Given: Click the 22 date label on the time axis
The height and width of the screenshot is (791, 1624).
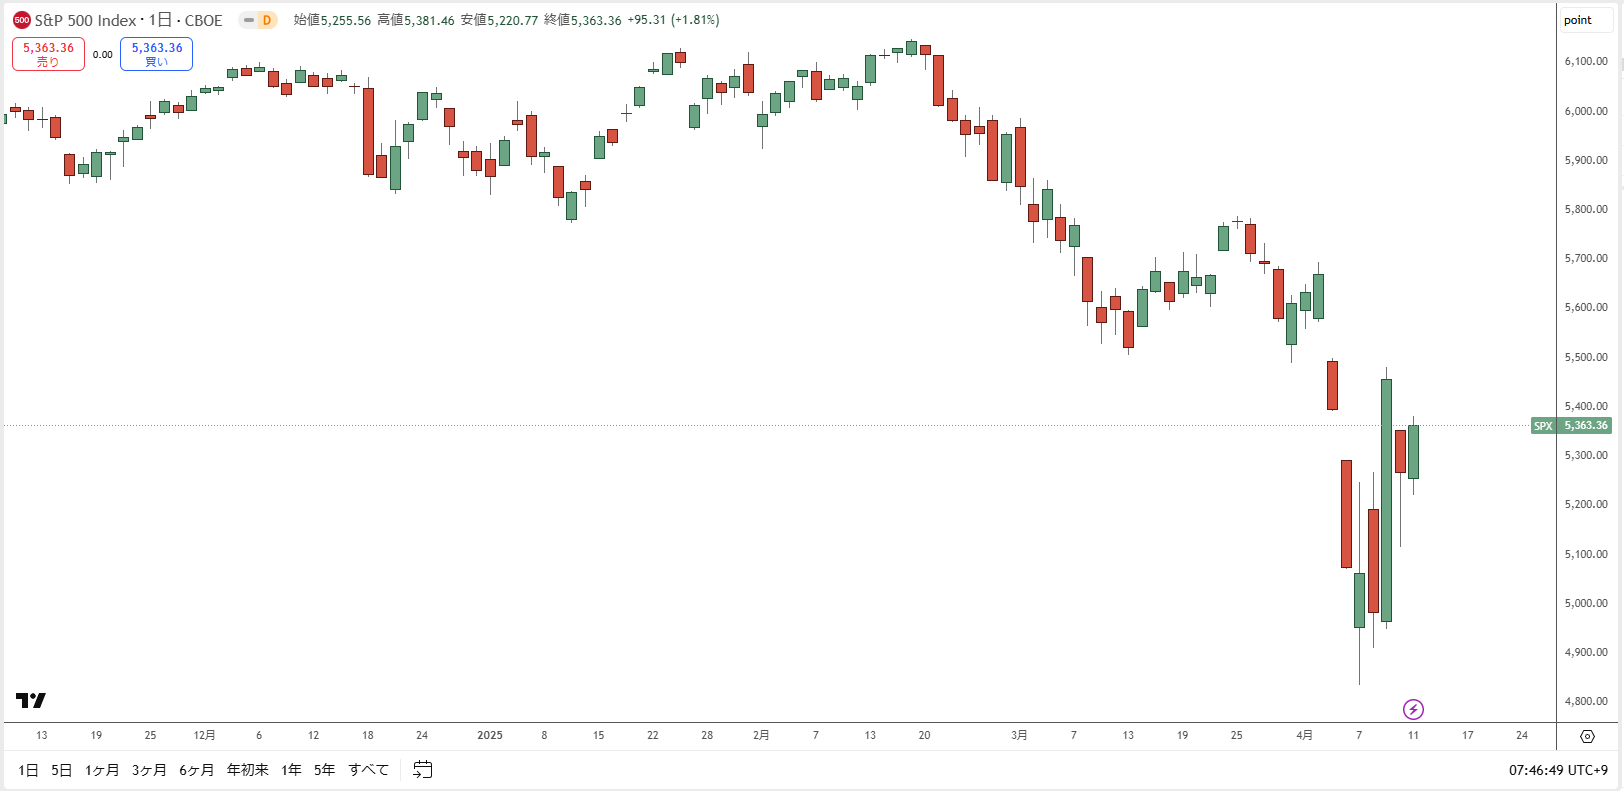Looking at the screenshot, I should (x=653, y=735).
